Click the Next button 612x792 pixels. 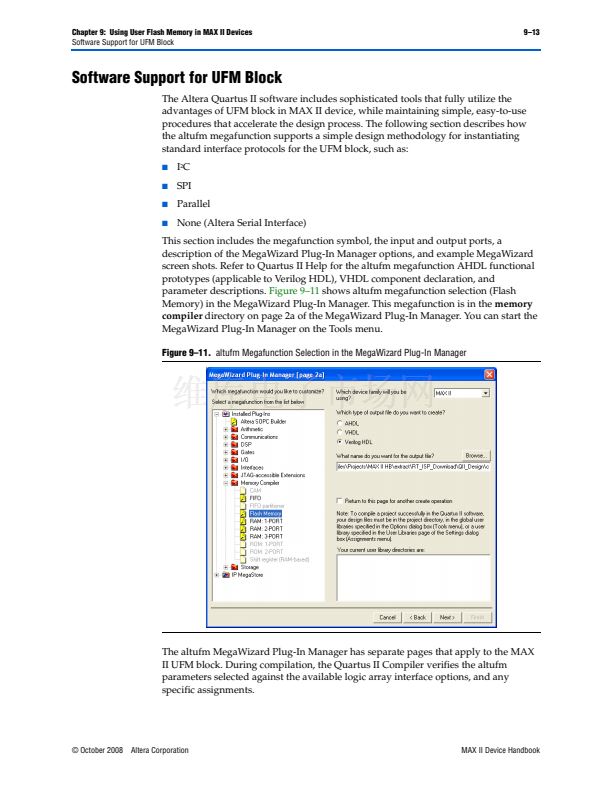[x=448, y=618]
